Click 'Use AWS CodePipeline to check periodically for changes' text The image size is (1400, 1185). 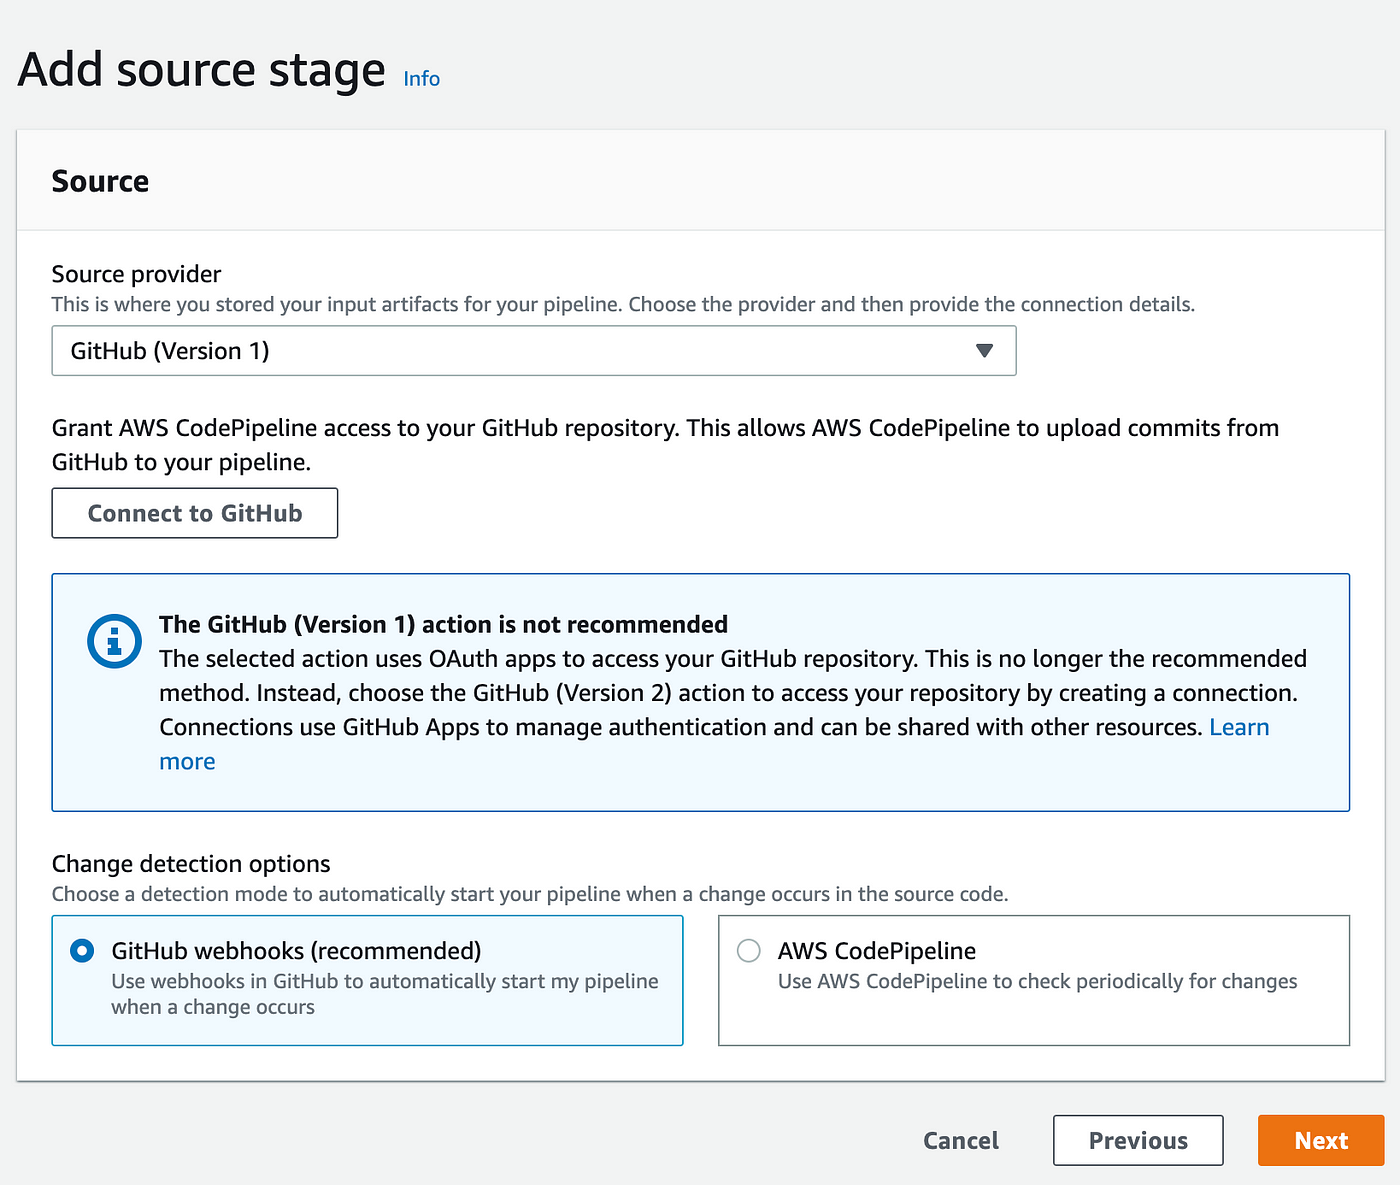(x=1038, y=982)
